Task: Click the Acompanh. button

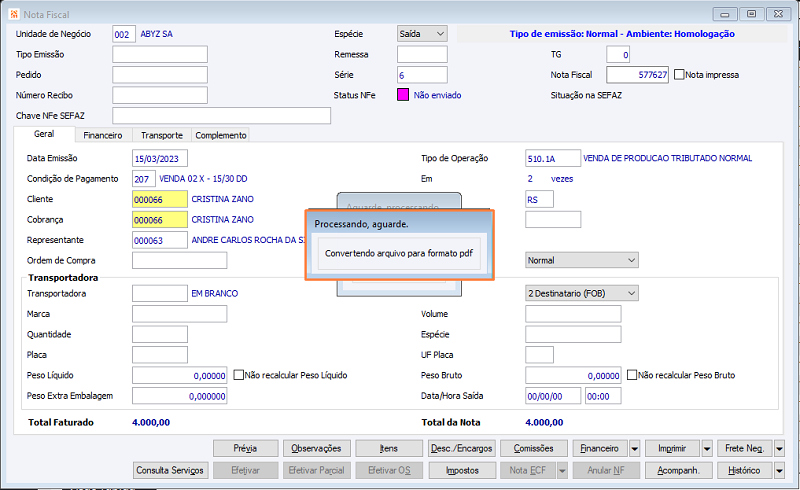Action: 679,471
